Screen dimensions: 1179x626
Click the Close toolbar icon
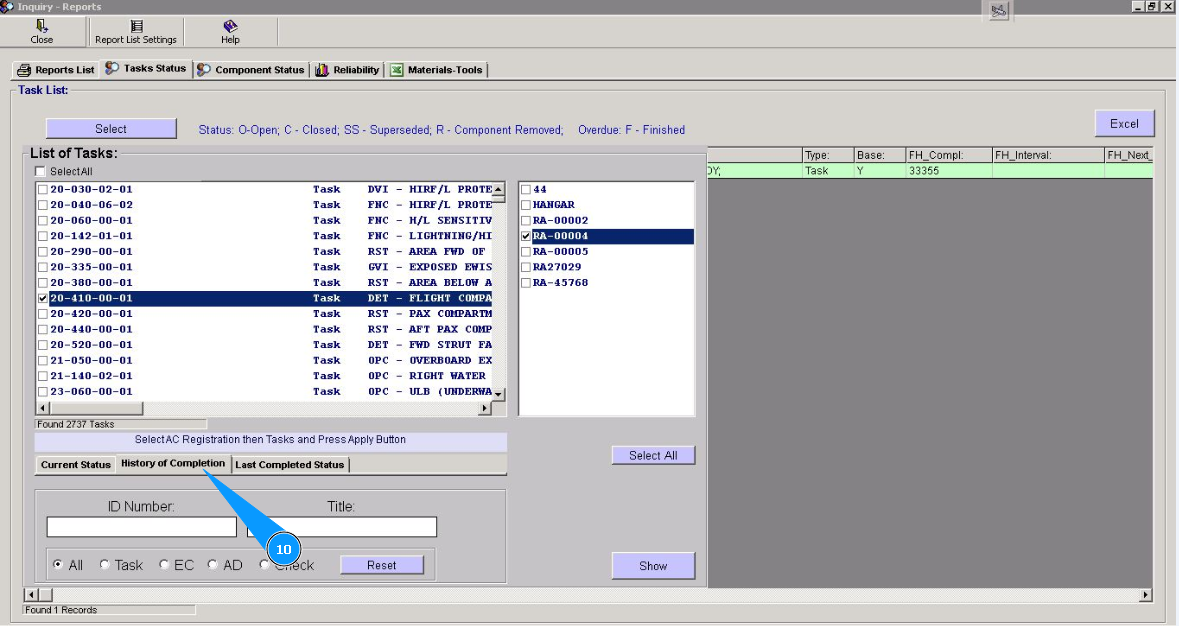[41, 26]
